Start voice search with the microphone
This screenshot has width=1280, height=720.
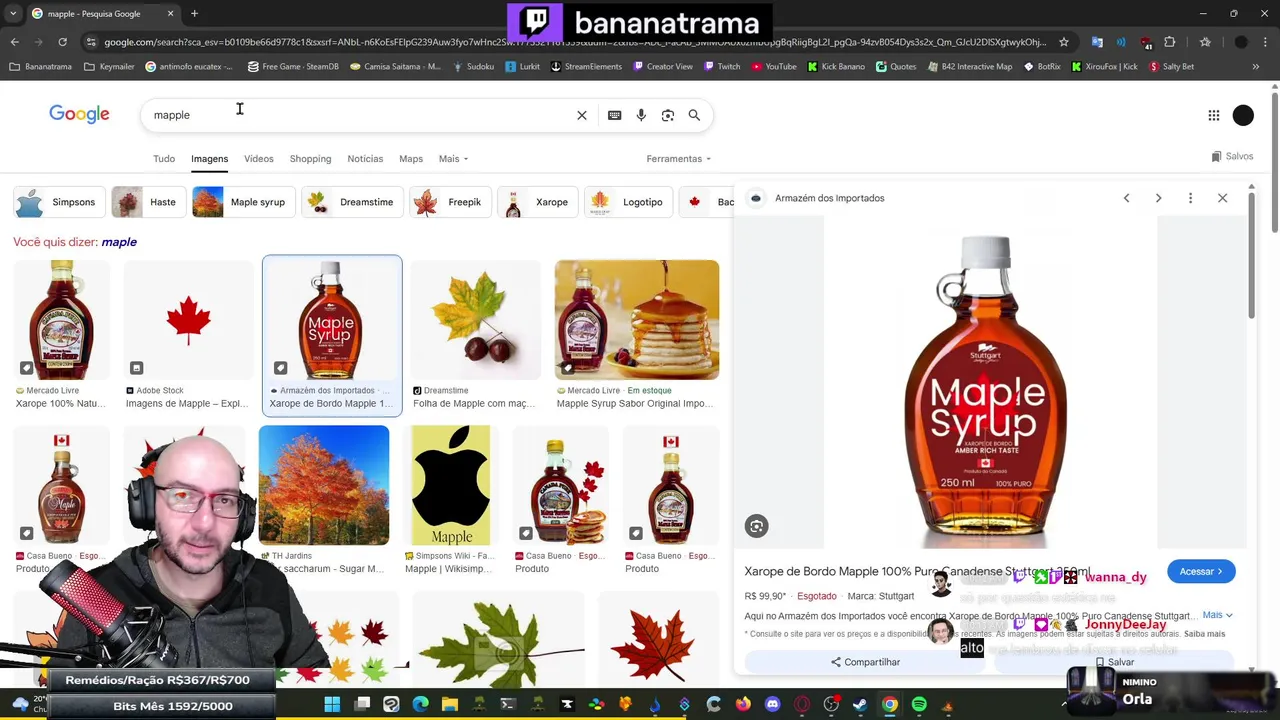click(641, 115)
